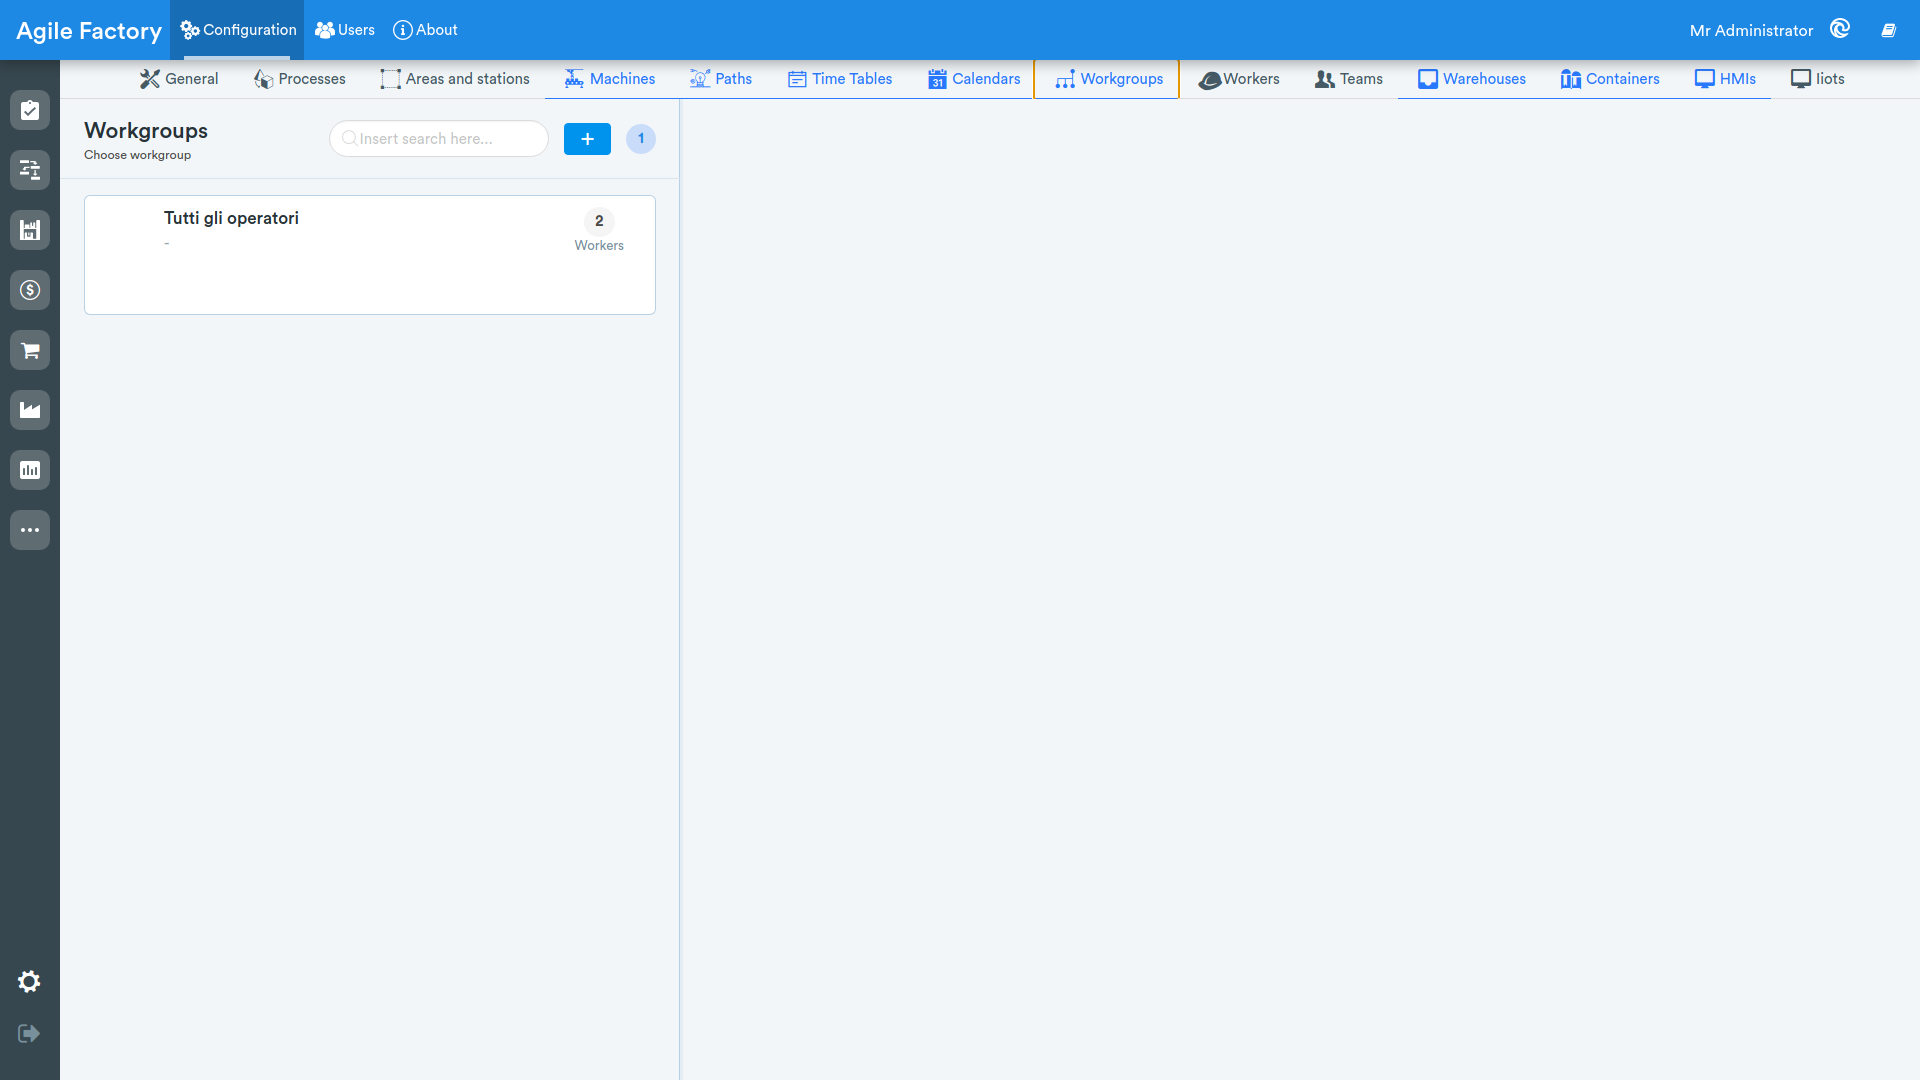Click the blue plus add workgroup button

point(587,139)
